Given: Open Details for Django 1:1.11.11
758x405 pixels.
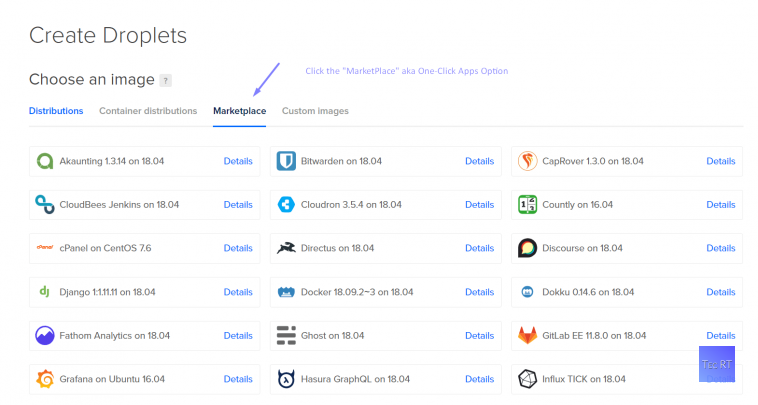Looking at the screenshot, I should pyautogui.click(x=238, y=292).
